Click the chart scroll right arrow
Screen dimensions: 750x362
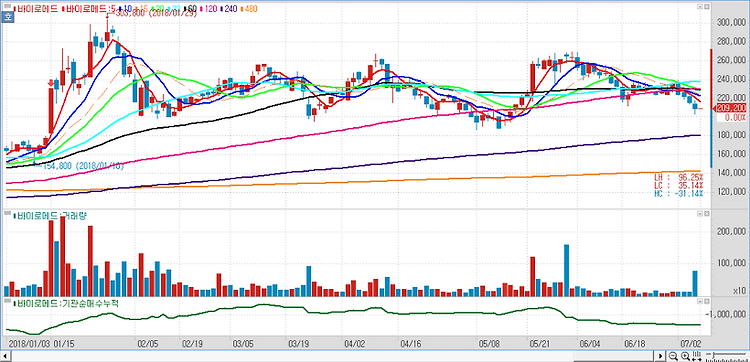coord(661,356)
